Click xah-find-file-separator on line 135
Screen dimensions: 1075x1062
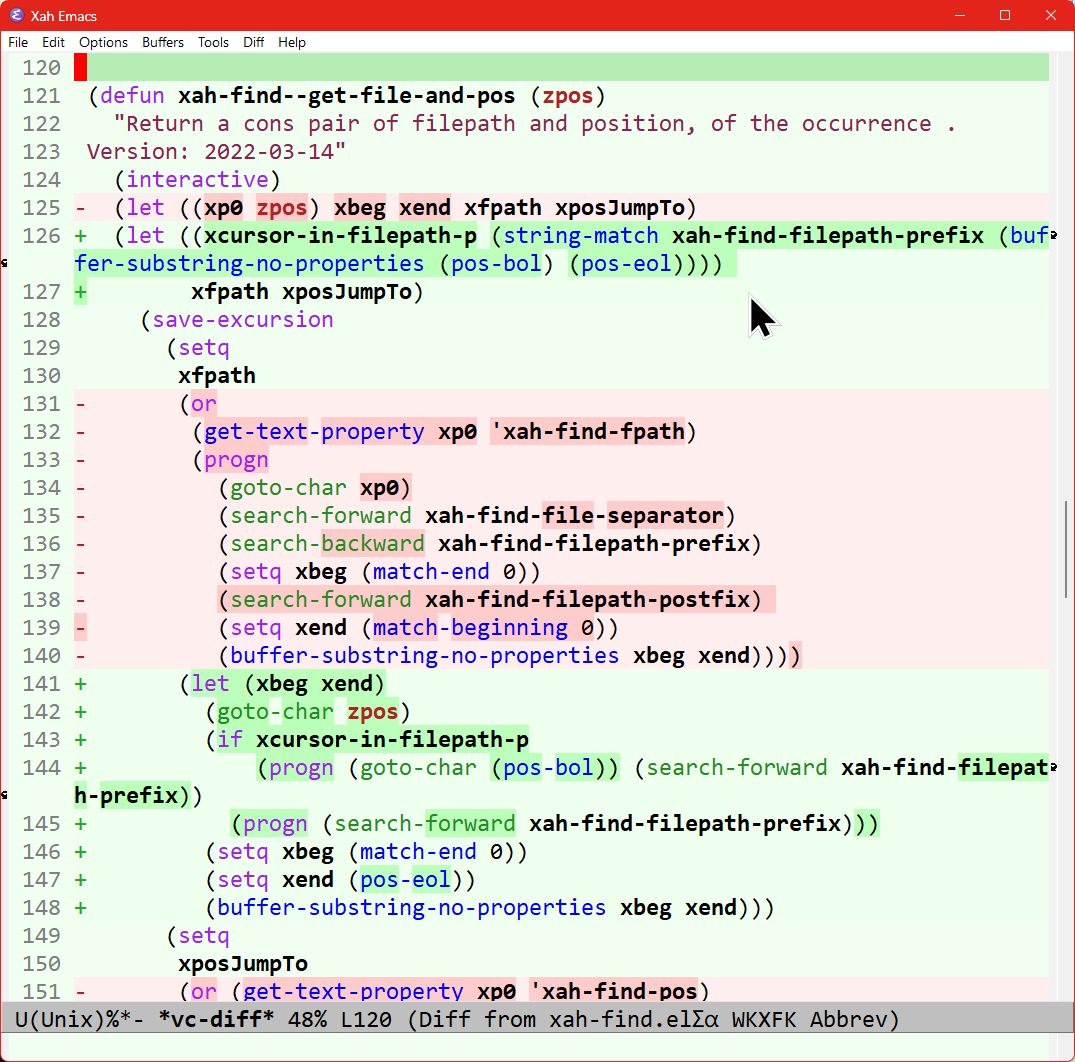click(x=574, y=516)
